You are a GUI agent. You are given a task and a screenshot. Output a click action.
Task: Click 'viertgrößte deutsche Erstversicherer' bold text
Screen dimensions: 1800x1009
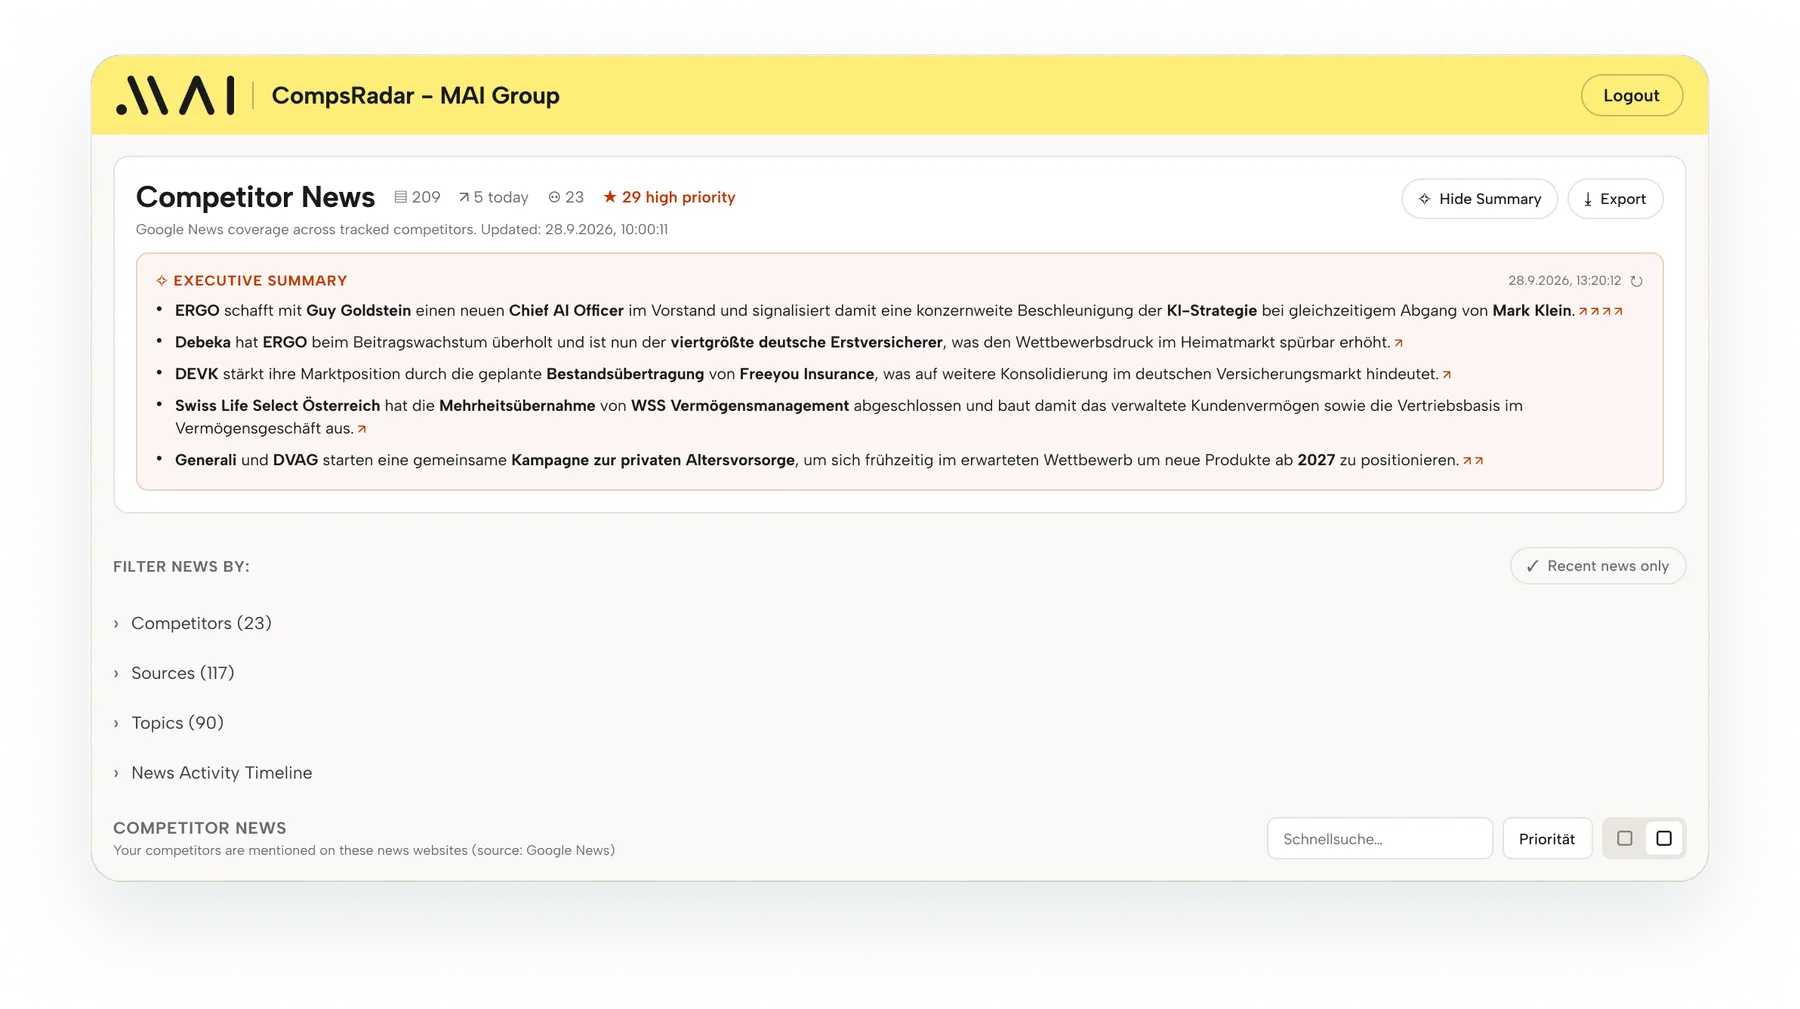click(x=806, y=343)
